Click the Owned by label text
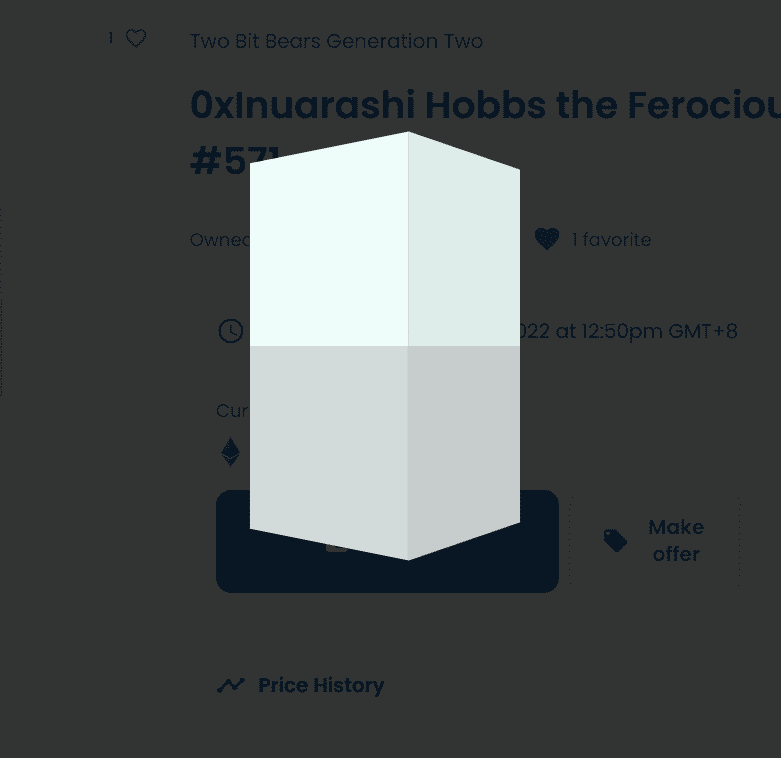Viewport: 781px width, 758px height. tap(219, 240)
